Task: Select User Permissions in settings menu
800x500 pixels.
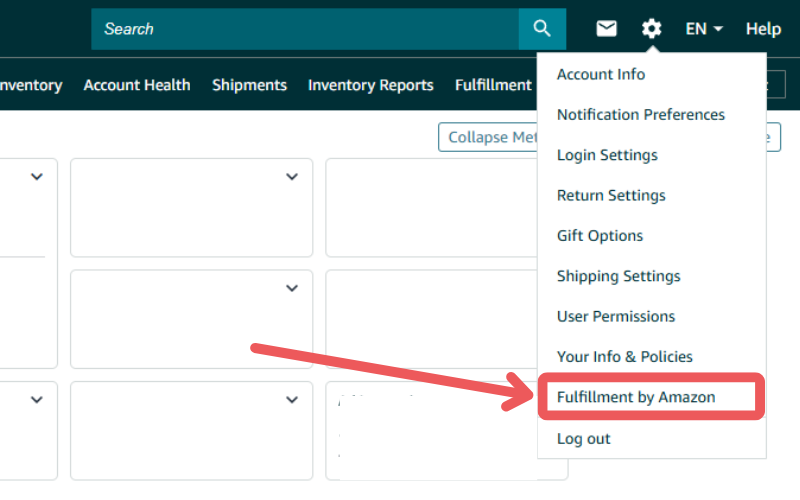Action: [x=616, y=316]
